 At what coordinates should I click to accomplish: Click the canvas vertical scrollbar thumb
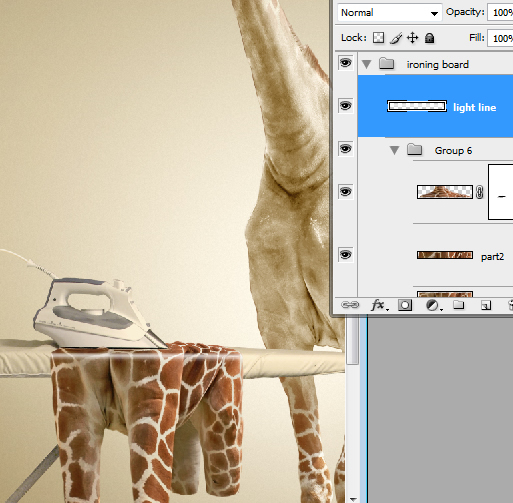click(352, 340)
